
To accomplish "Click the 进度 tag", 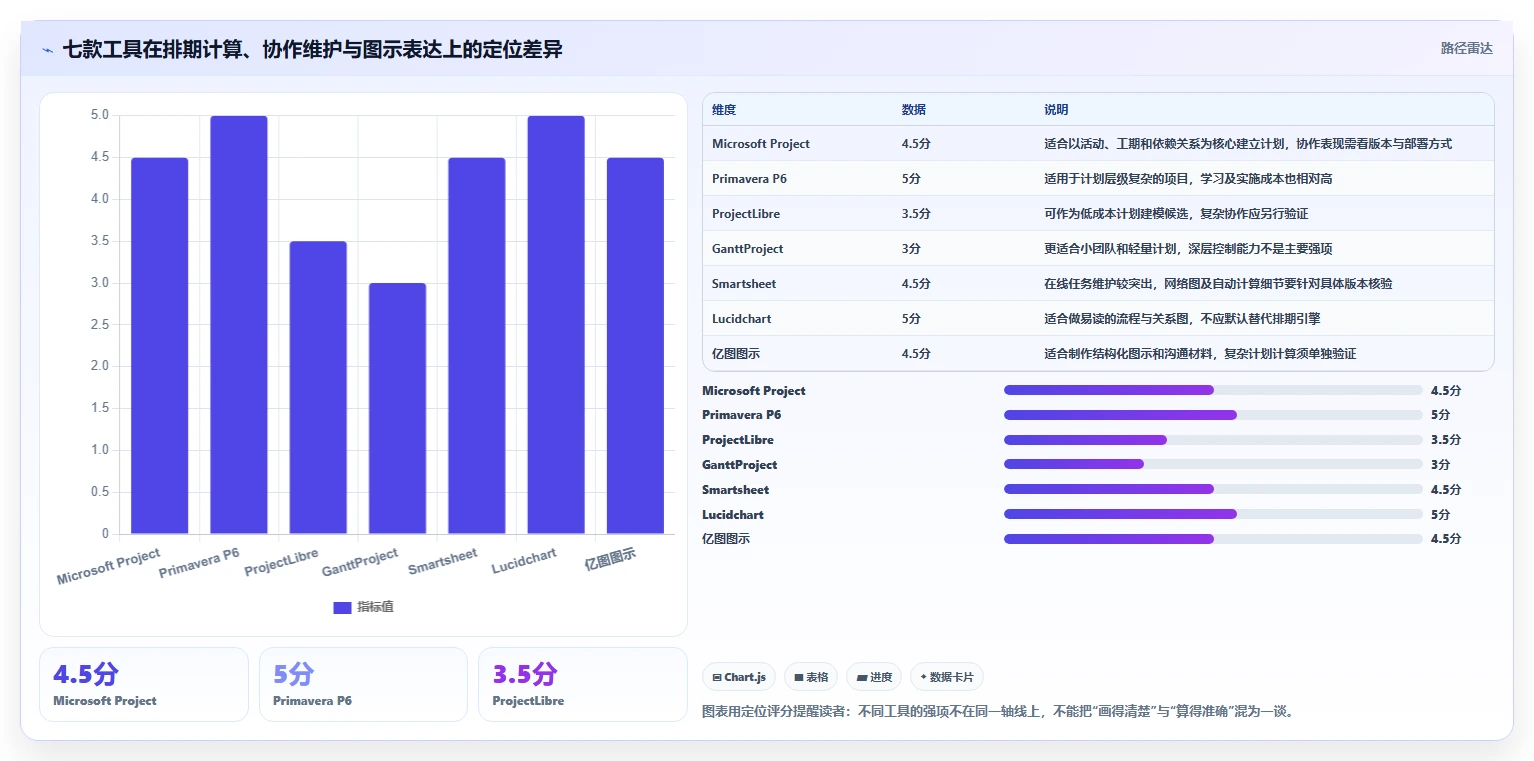I will [874, 677].
